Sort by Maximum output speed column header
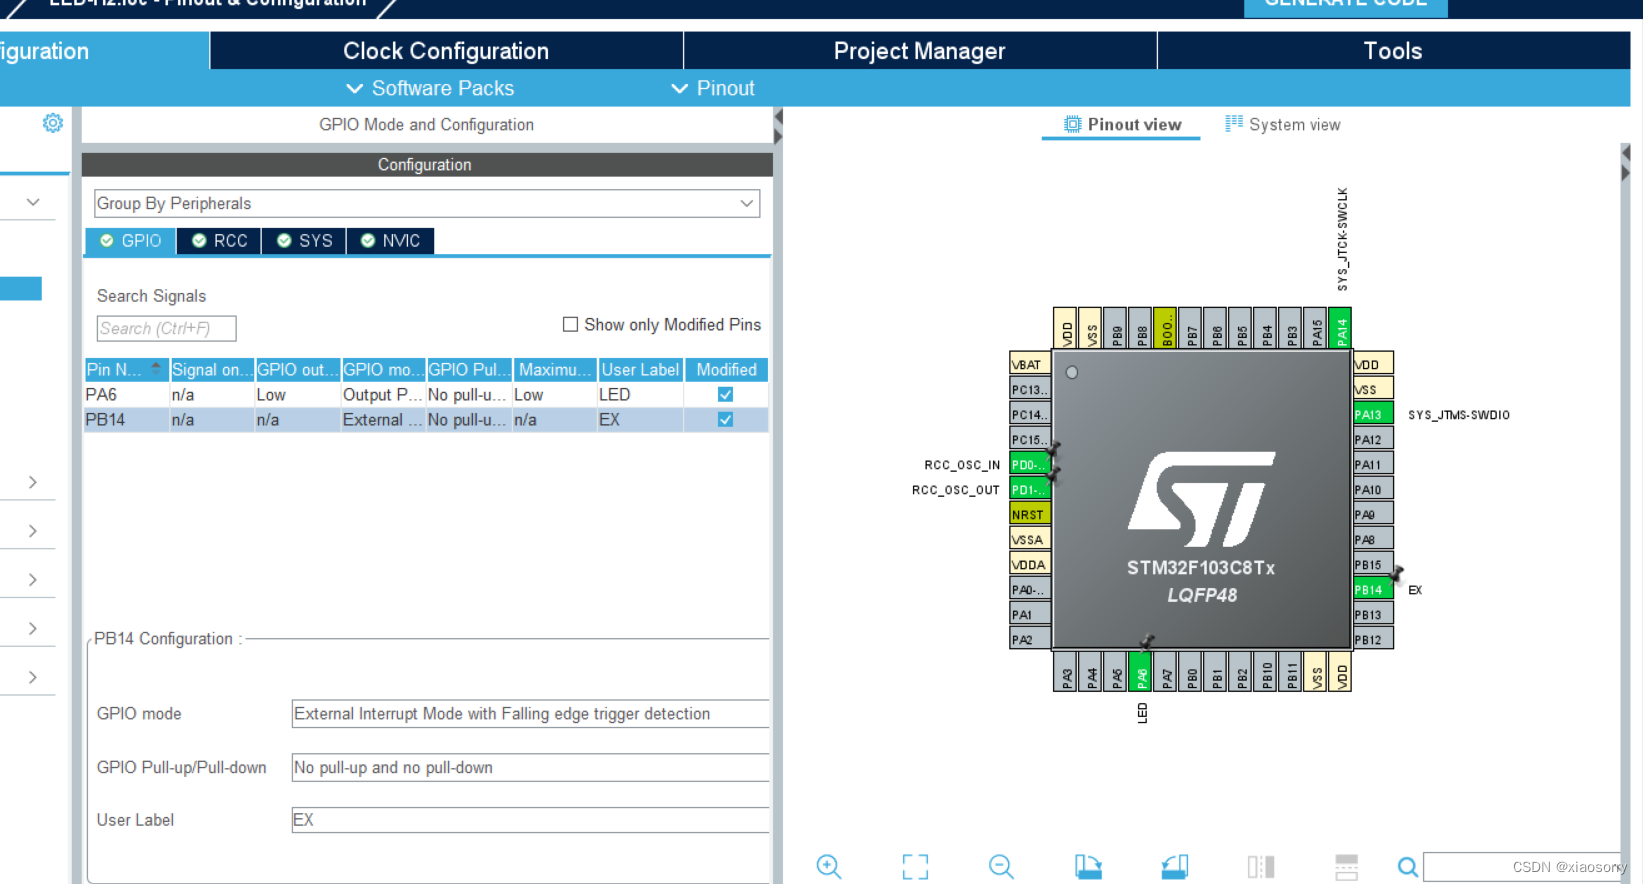The width and height of the screenshot is (1643, 884). point(554,370)
